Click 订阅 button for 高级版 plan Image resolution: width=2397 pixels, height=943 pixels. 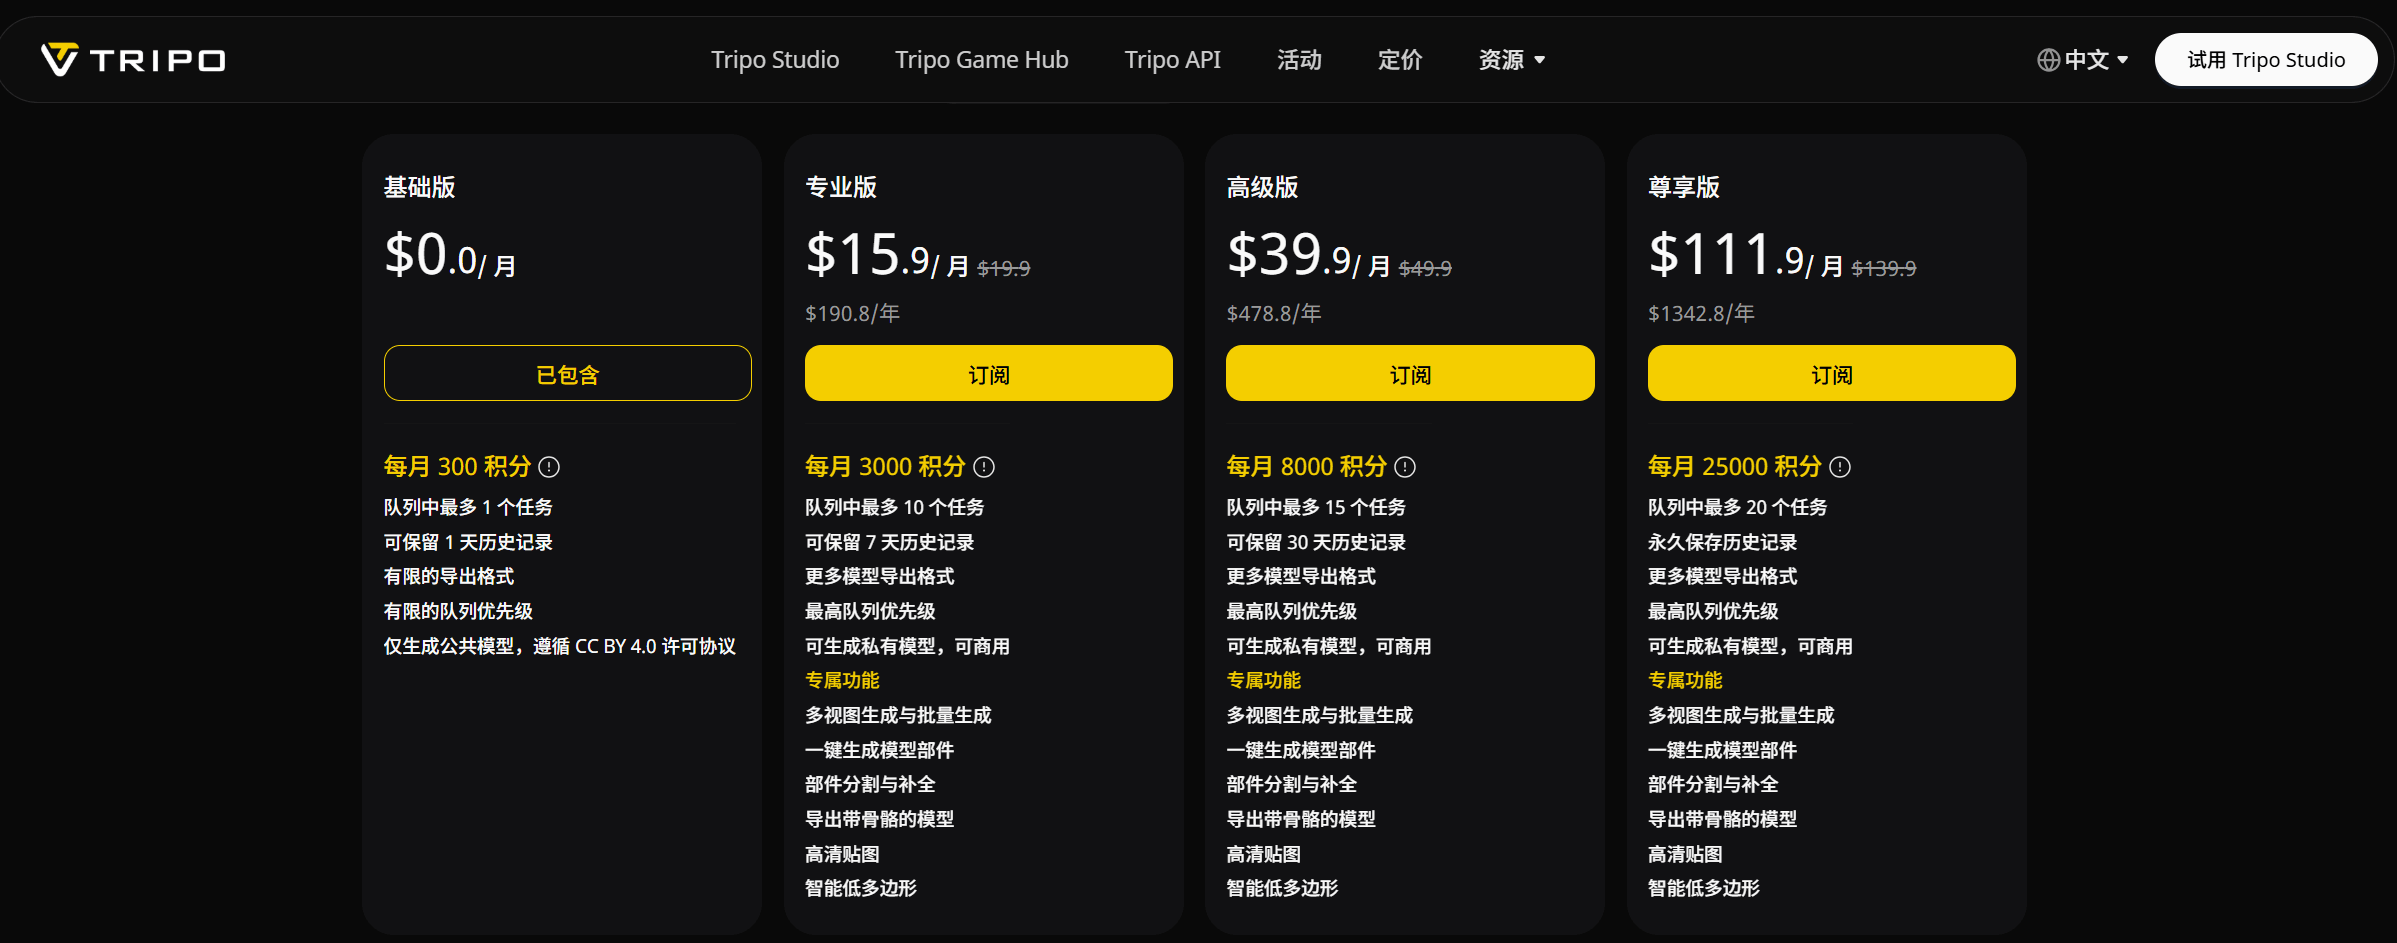[x=1410, y=373]
